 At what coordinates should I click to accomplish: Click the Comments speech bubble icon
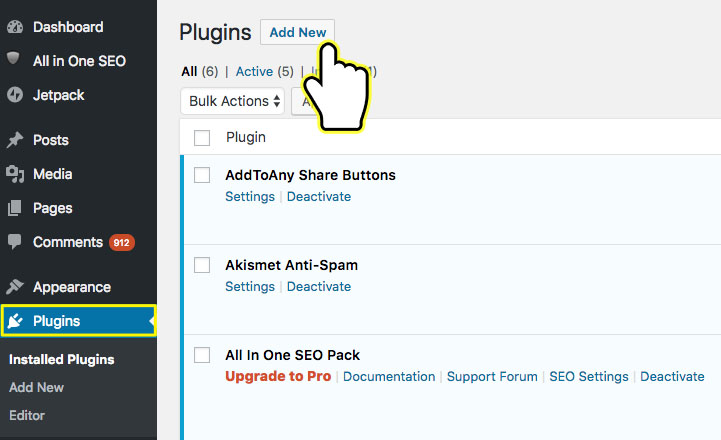click(15, 242)
